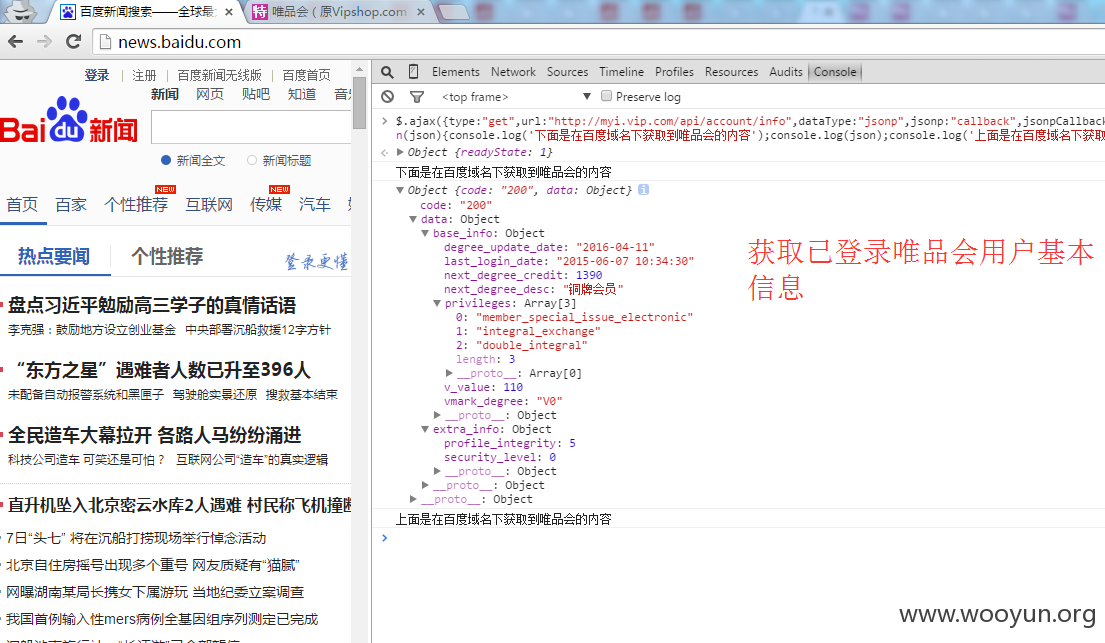Click the Baidu news search input
The height and width of the screenshot is (643, 1105).
[252, 127]
